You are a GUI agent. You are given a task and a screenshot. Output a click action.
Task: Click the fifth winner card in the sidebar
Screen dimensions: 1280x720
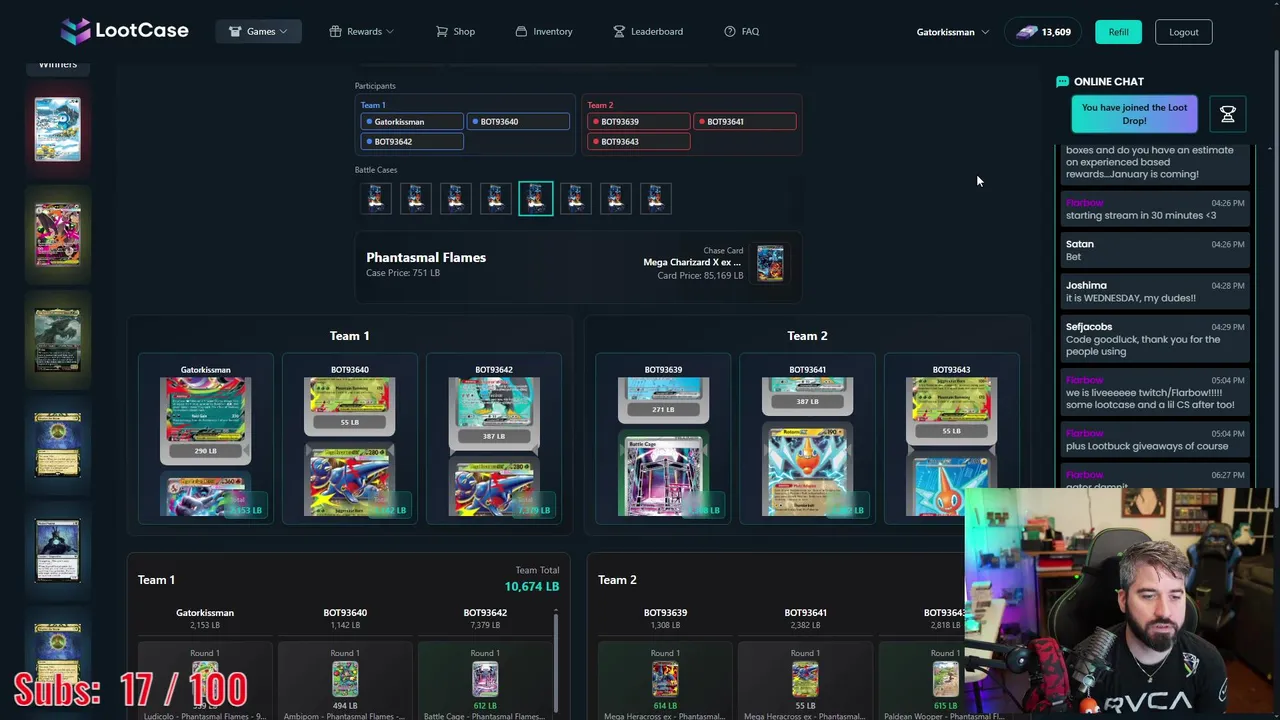57,550
